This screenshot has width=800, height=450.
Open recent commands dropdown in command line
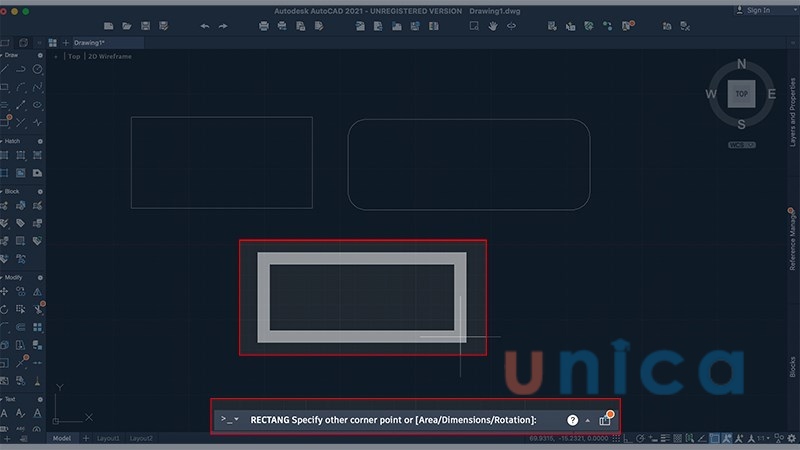point(237,419)
